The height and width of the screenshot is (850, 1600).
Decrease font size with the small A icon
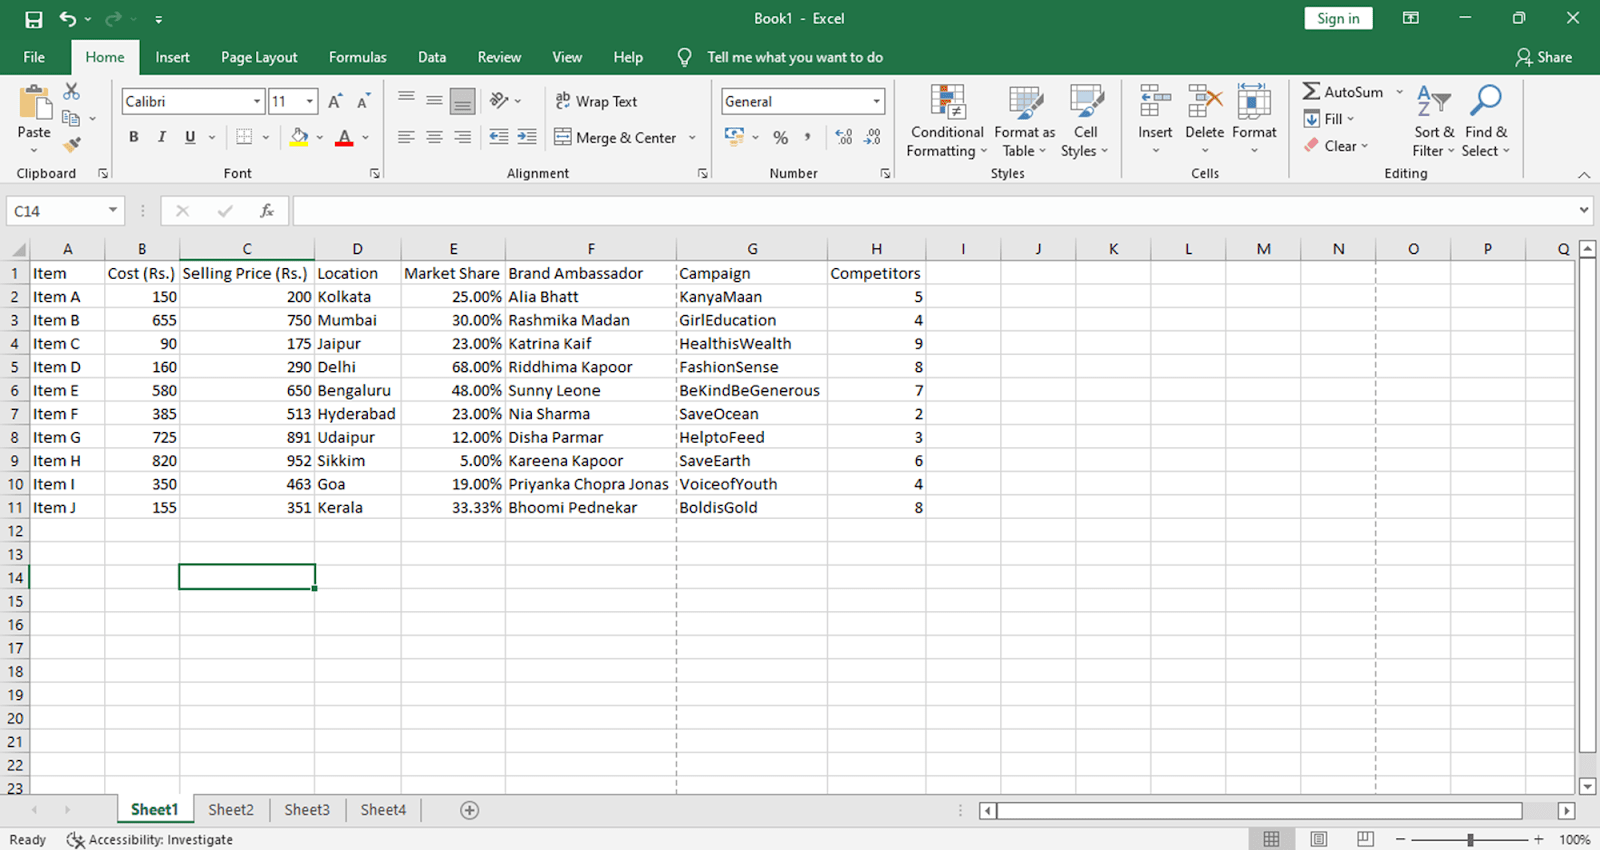point(363,101)
